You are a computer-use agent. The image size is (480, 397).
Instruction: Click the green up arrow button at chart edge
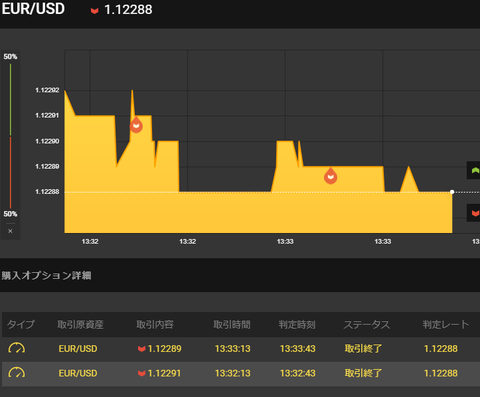tap(474, 170)
